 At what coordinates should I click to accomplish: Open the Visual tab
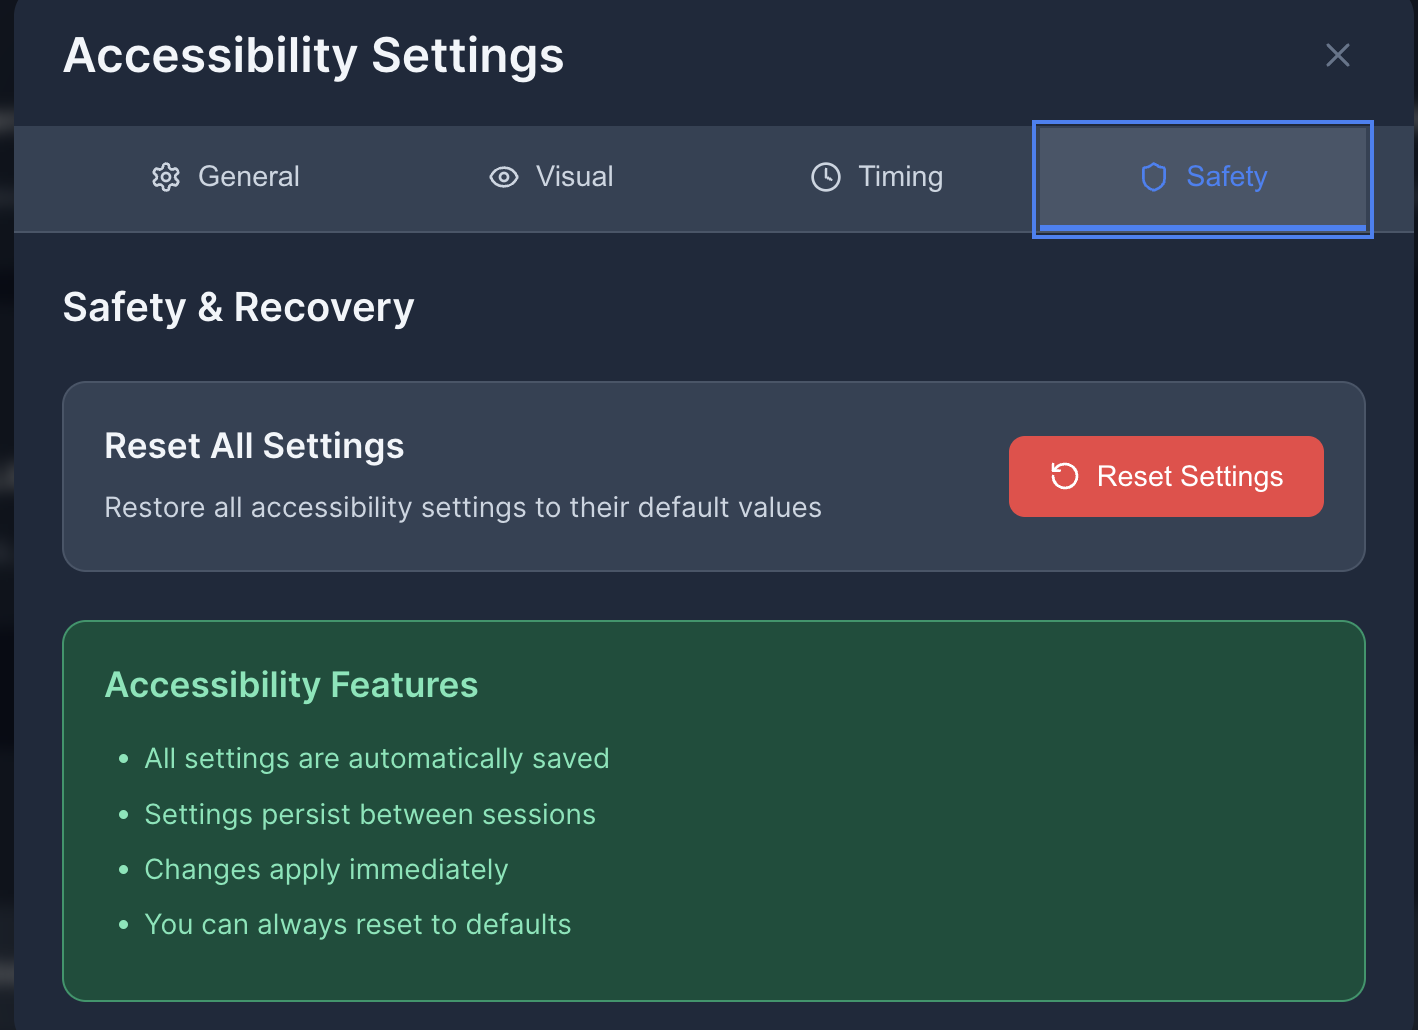[x=551, y=177]
